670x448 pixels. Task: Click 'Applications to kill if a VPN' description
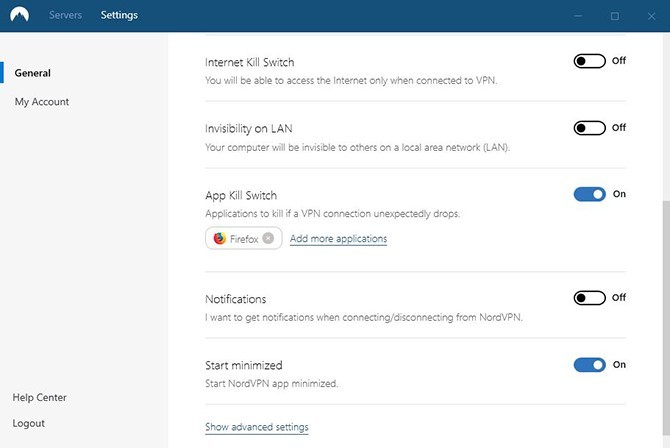[x=332, y=213]
